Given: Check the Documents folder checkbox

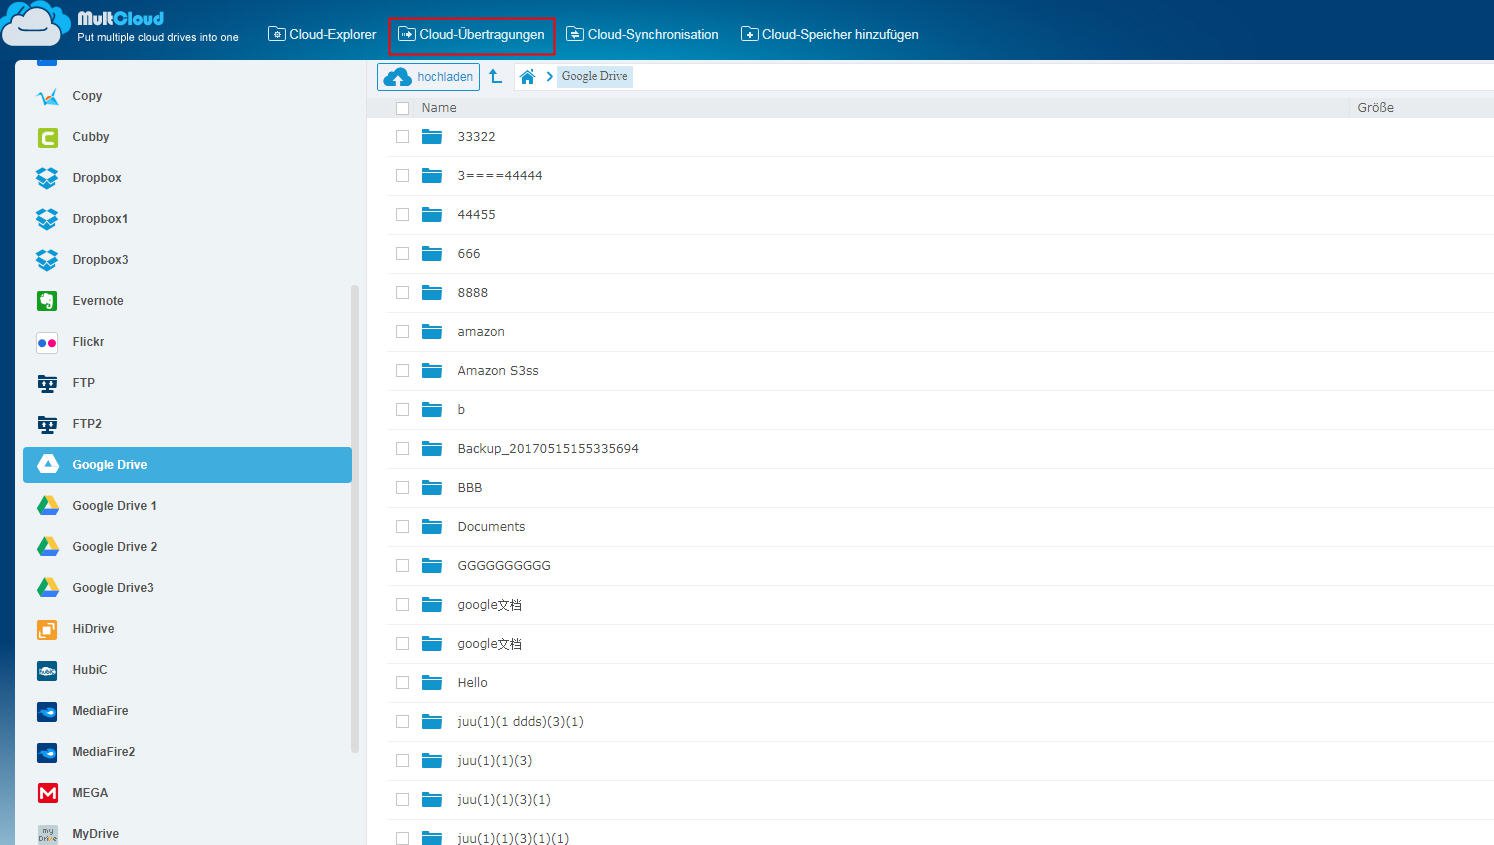Looking at the screenshot, I should click(x=402, y=527).
